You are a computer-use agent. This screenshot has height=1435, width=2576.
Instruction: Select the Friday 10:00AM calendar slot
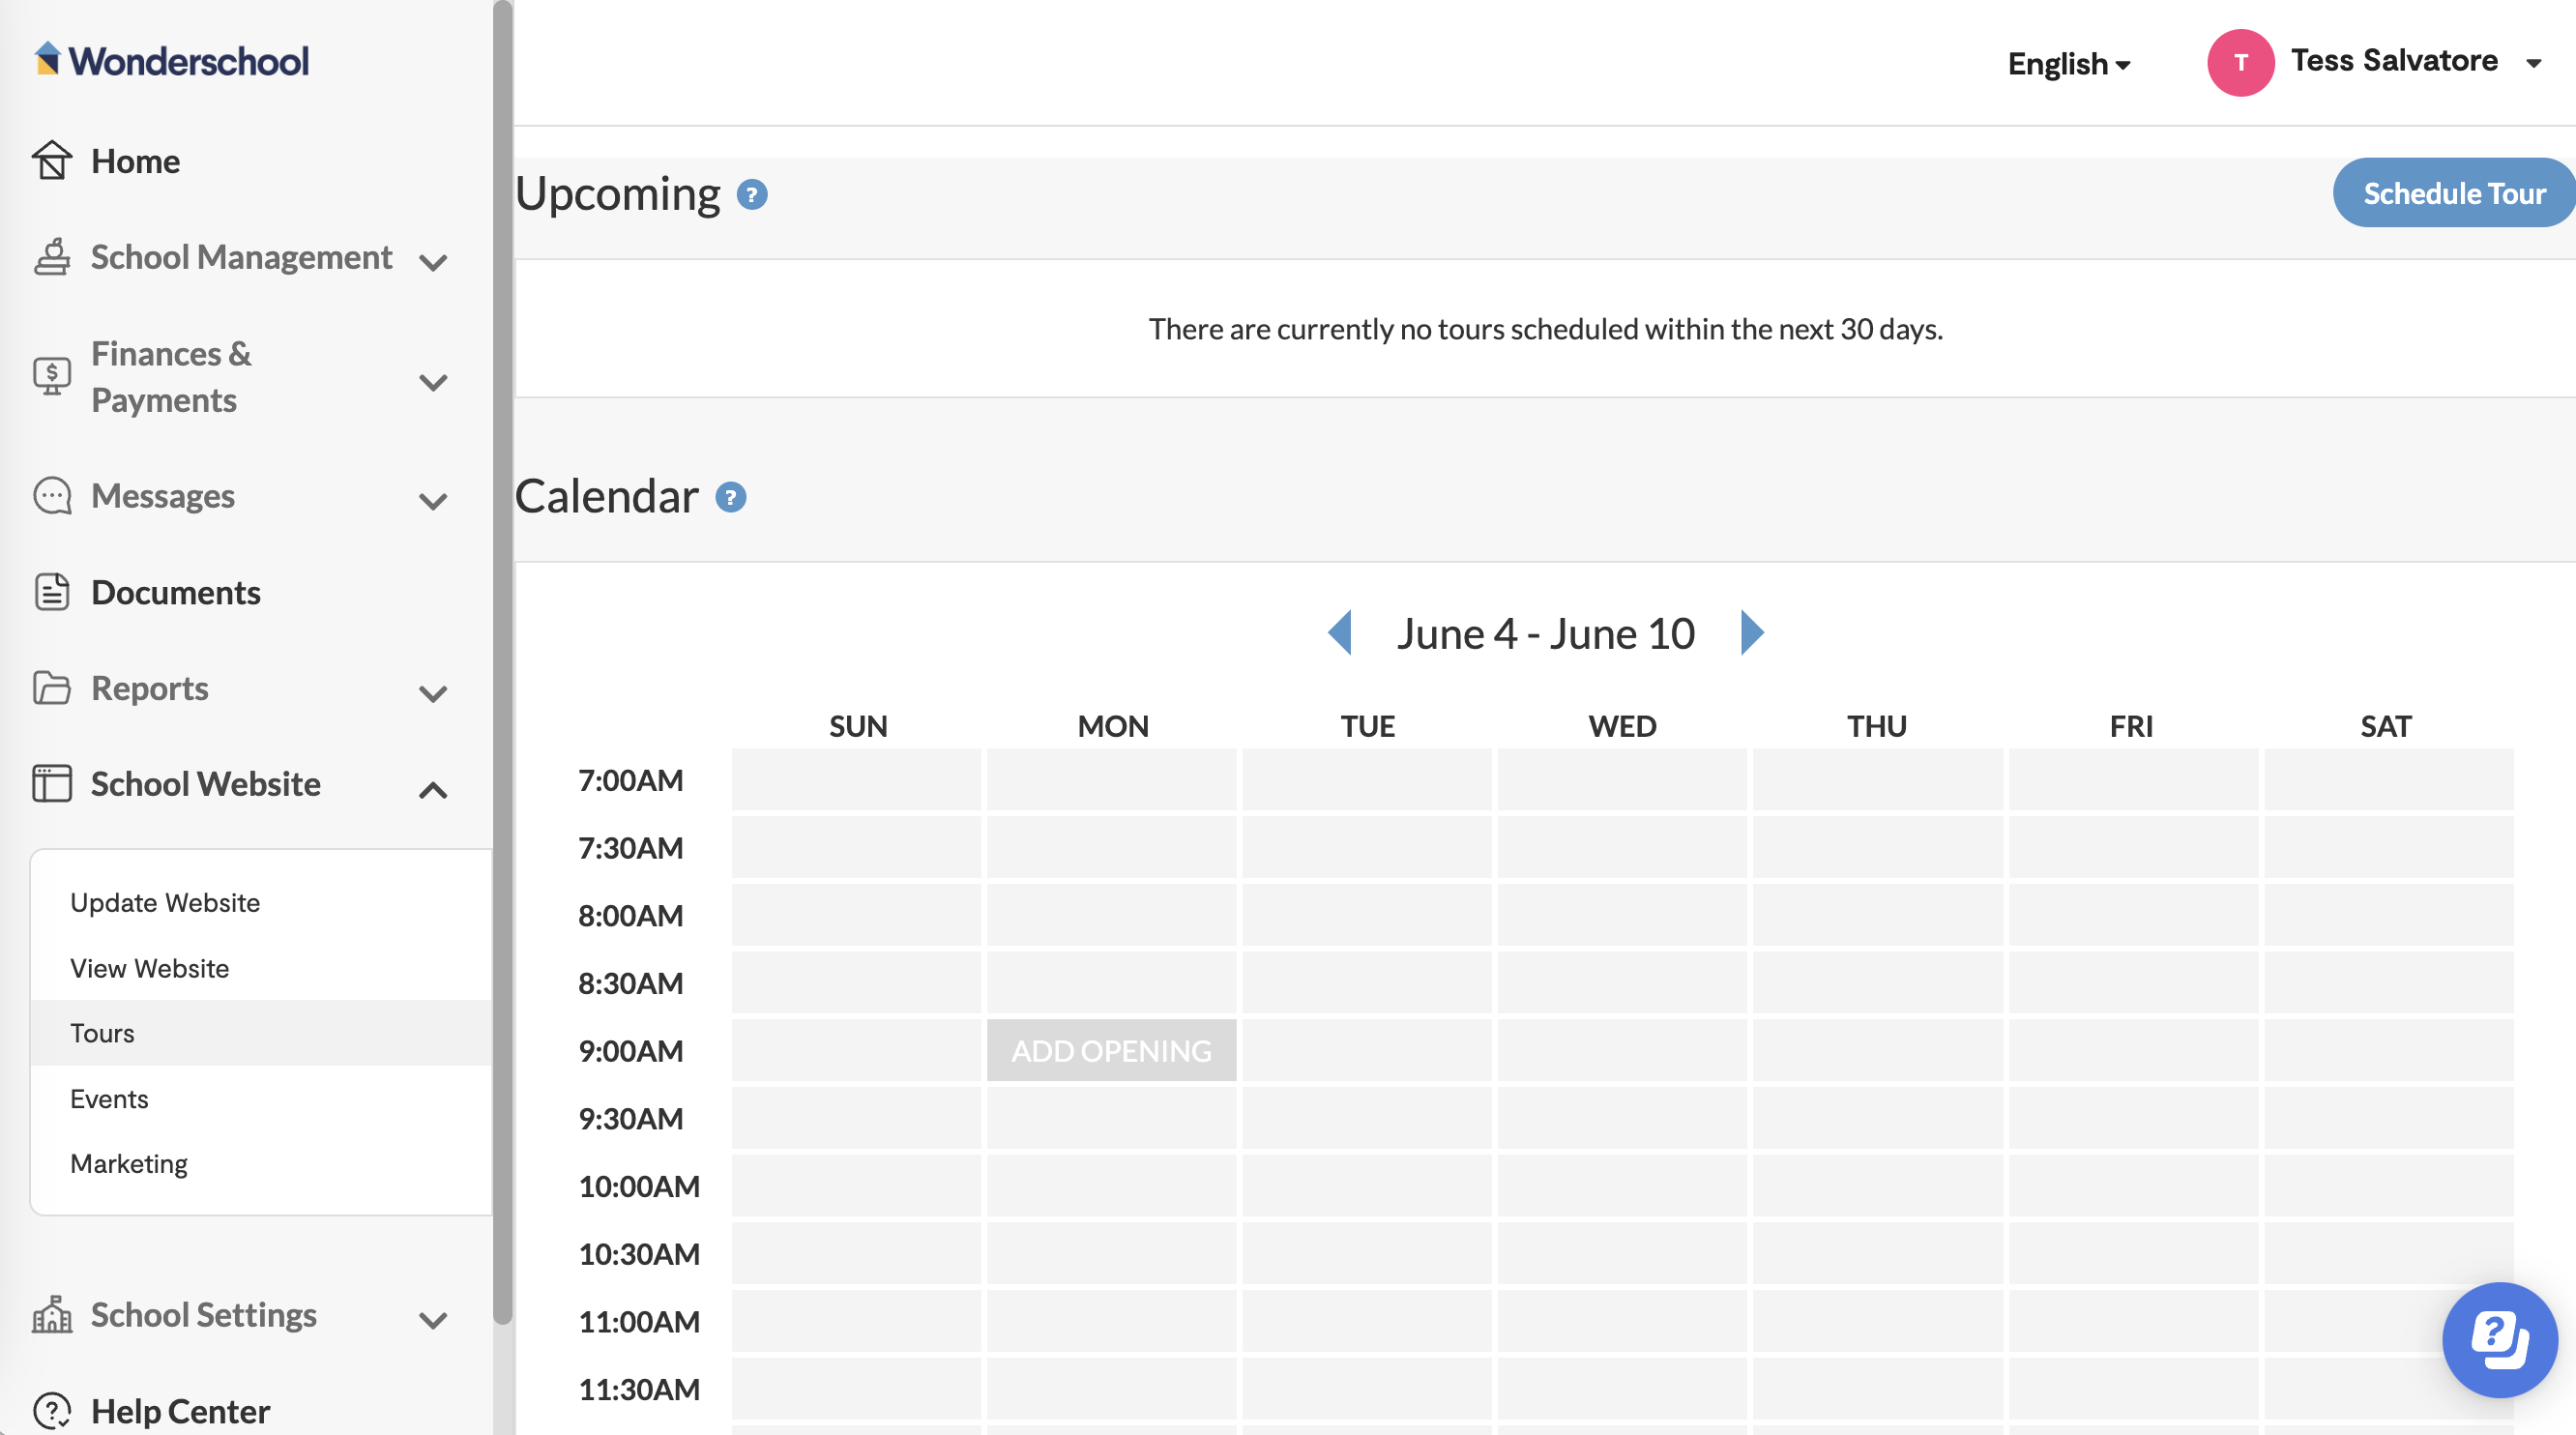pyautogui.click(x=2133, y=1186)
